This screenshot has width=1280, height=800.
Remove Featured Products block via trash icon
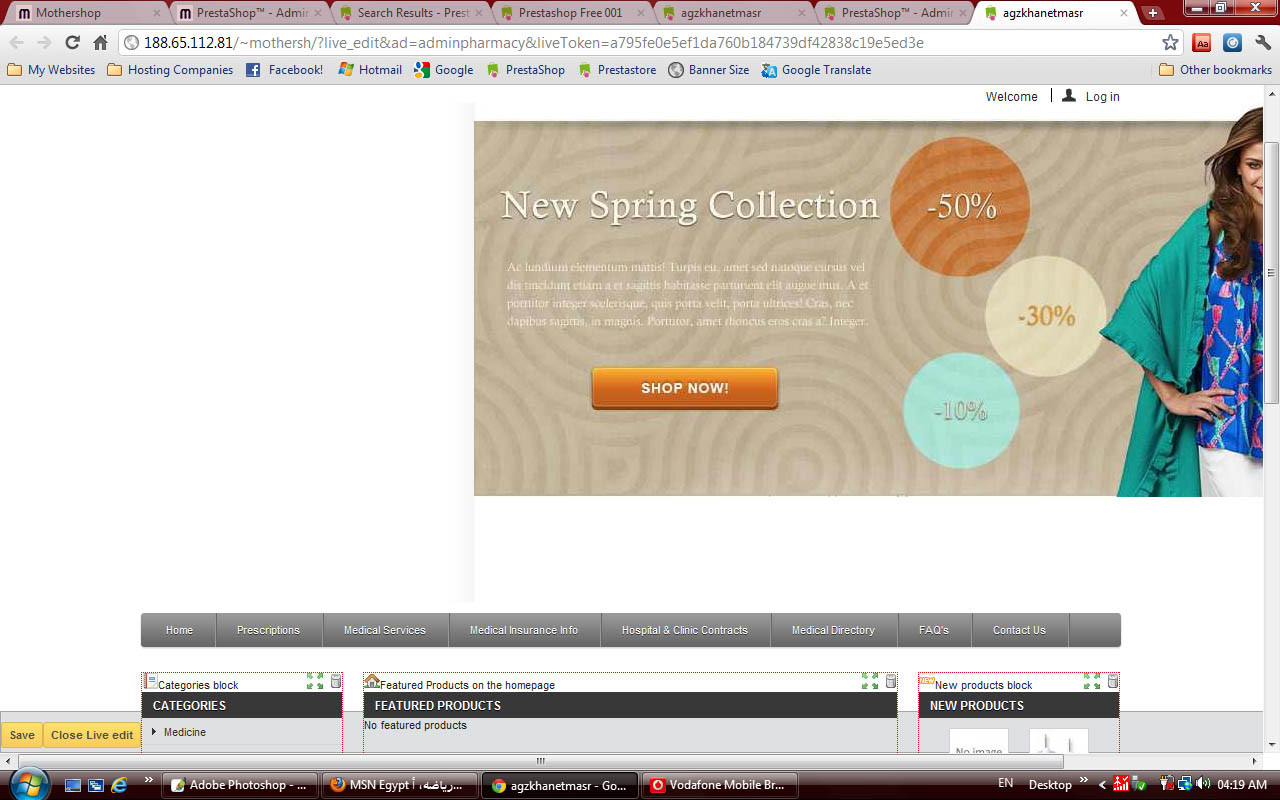[891, 681]
